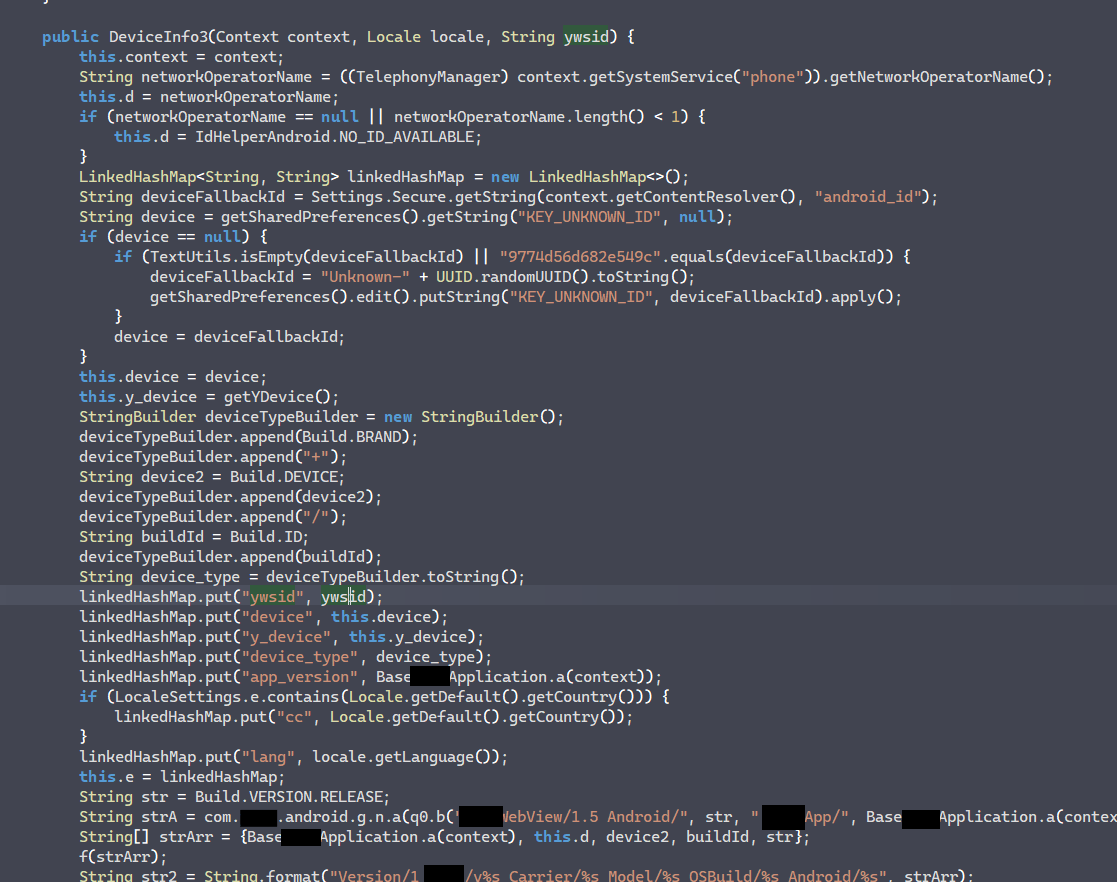Click the "WebView/1.5 Android/" string literal
The image size is (1117, 882).
point(573,815)
